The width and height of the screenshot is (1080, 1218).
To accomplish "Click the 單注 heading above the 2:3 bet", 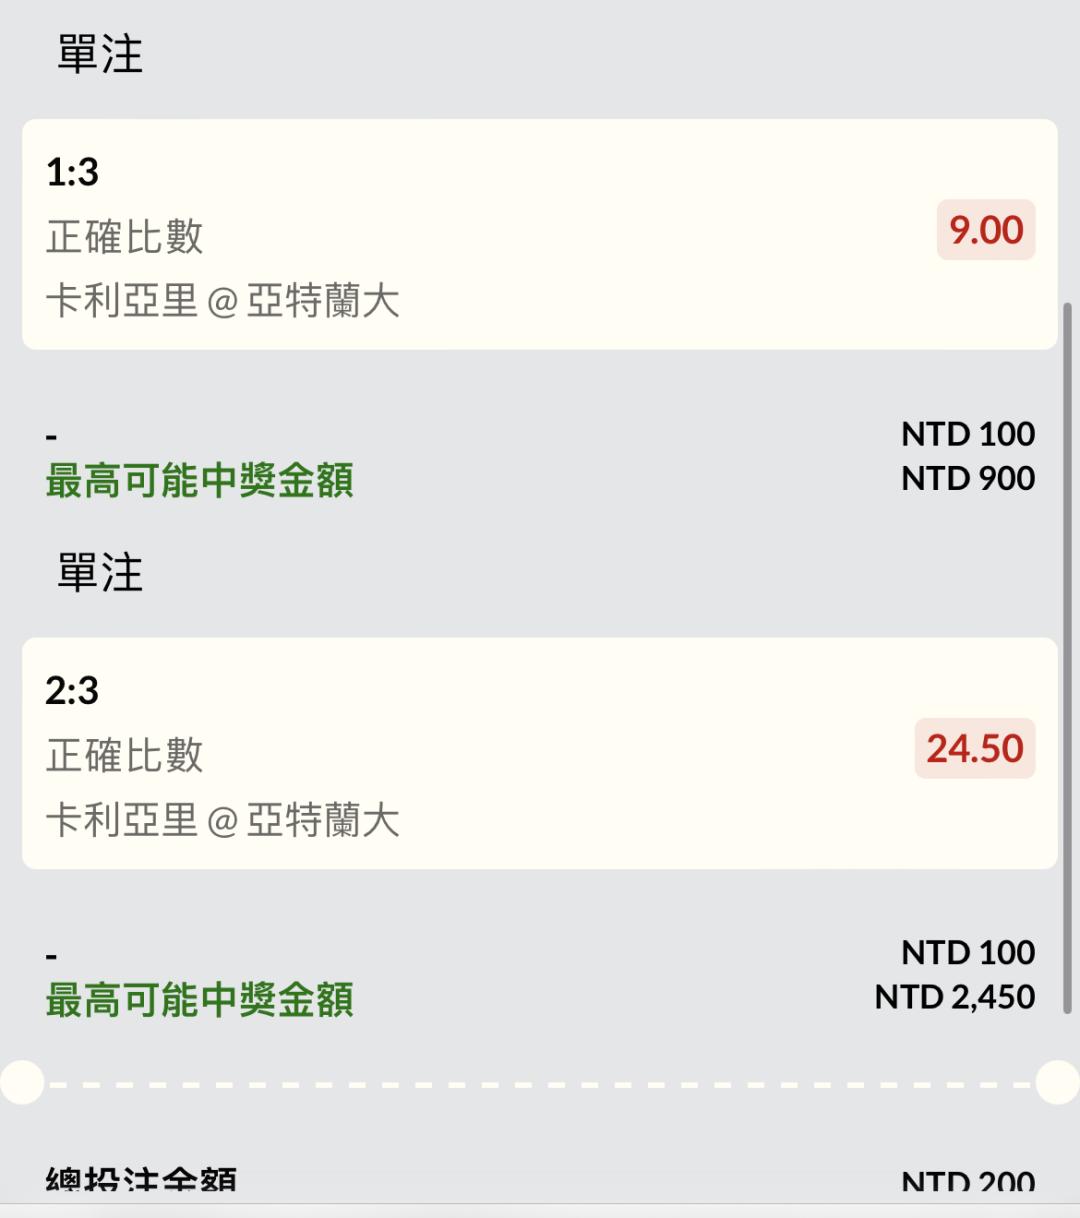I will (100, 573).
